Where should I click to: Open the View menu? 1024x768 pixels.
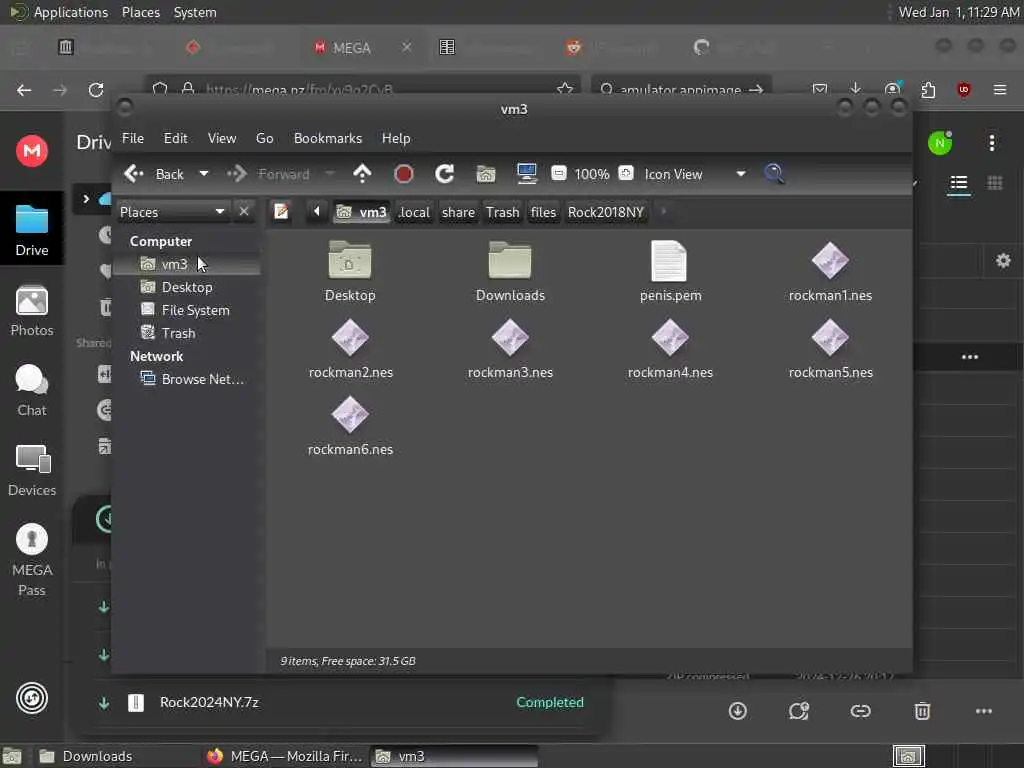tap(222, 138)
